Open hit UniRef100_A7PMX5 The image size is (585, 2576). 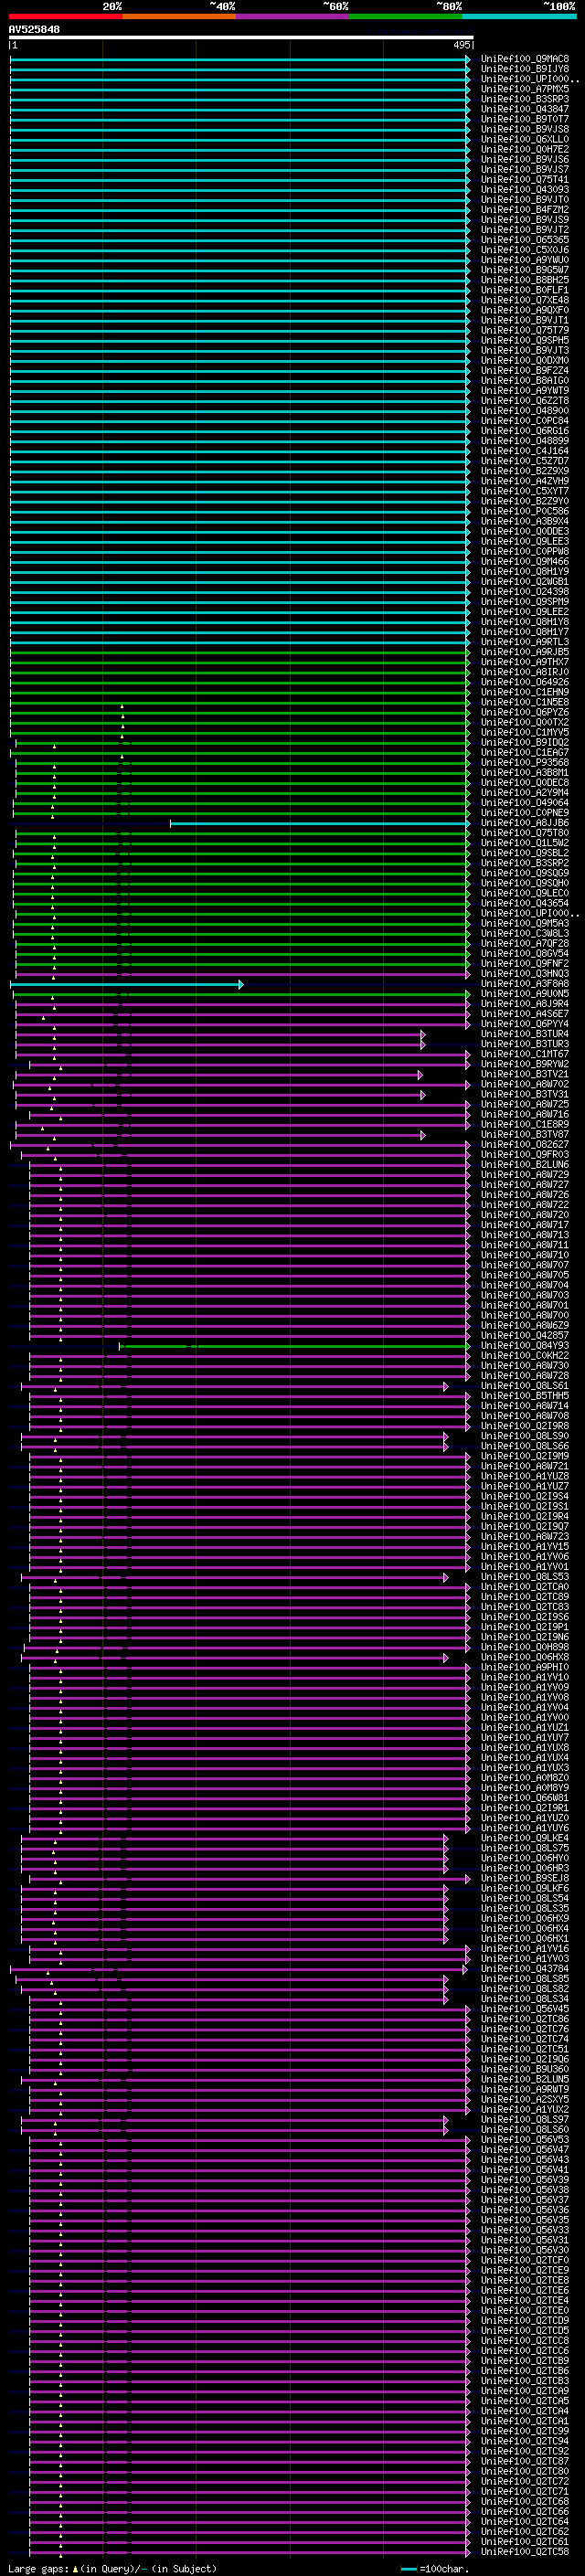525,89
